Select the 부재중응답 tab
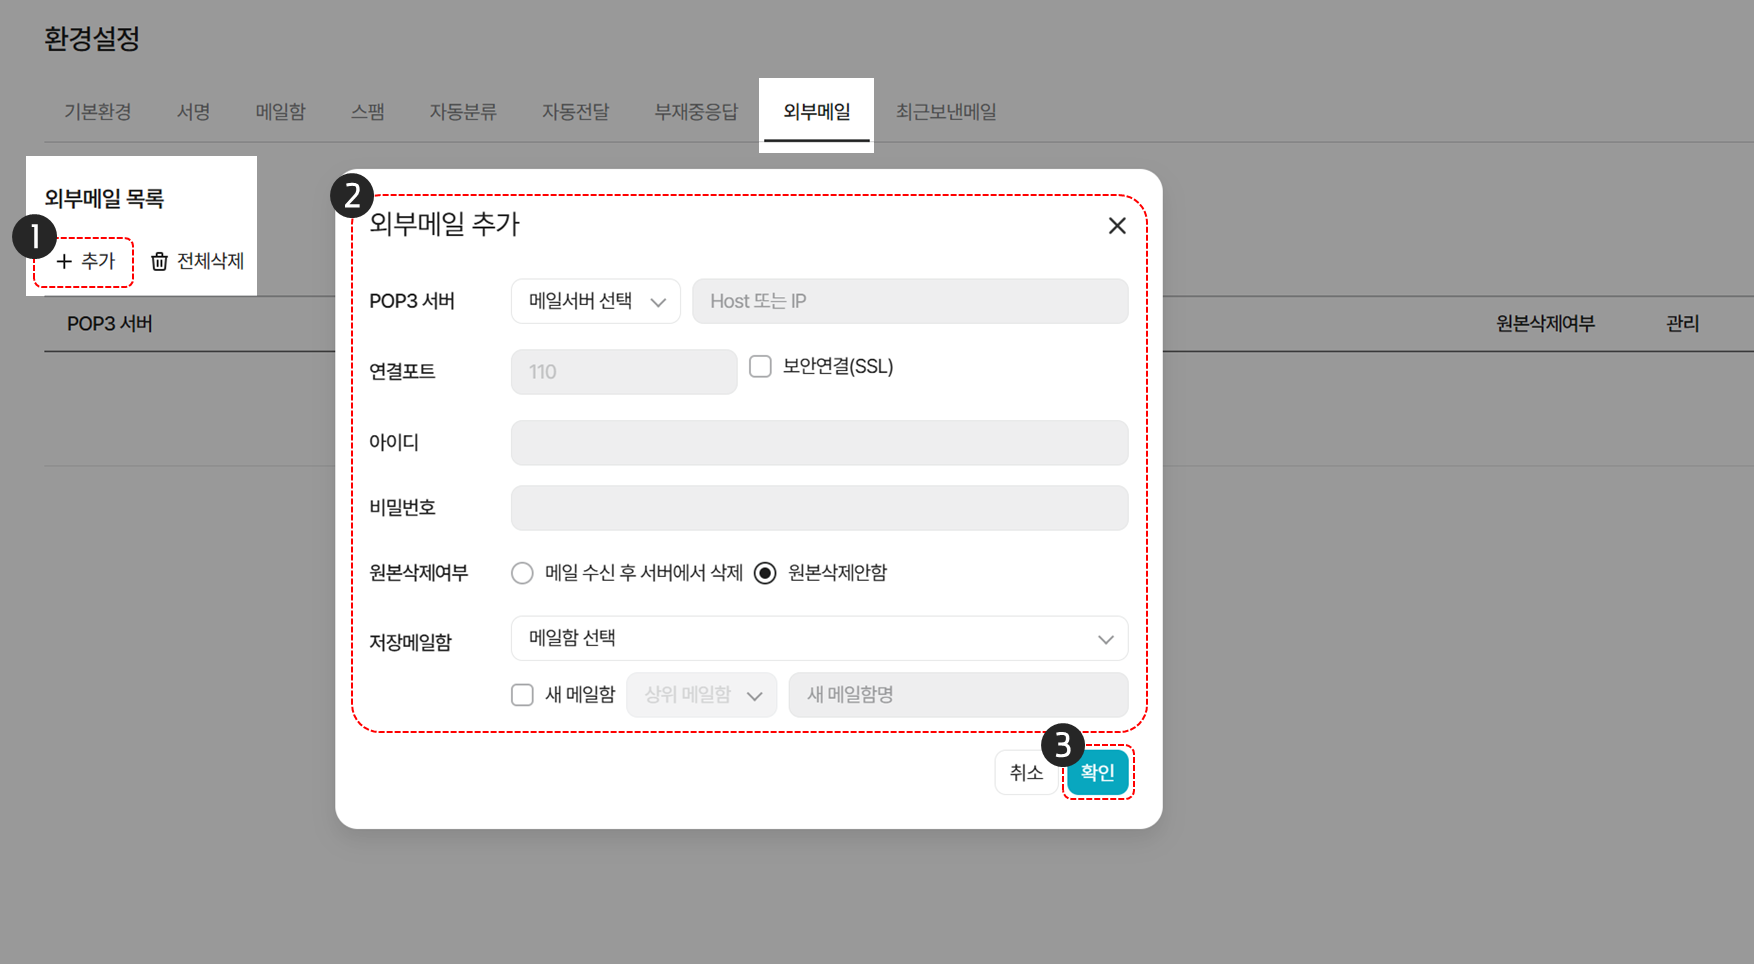 (696, 112)
